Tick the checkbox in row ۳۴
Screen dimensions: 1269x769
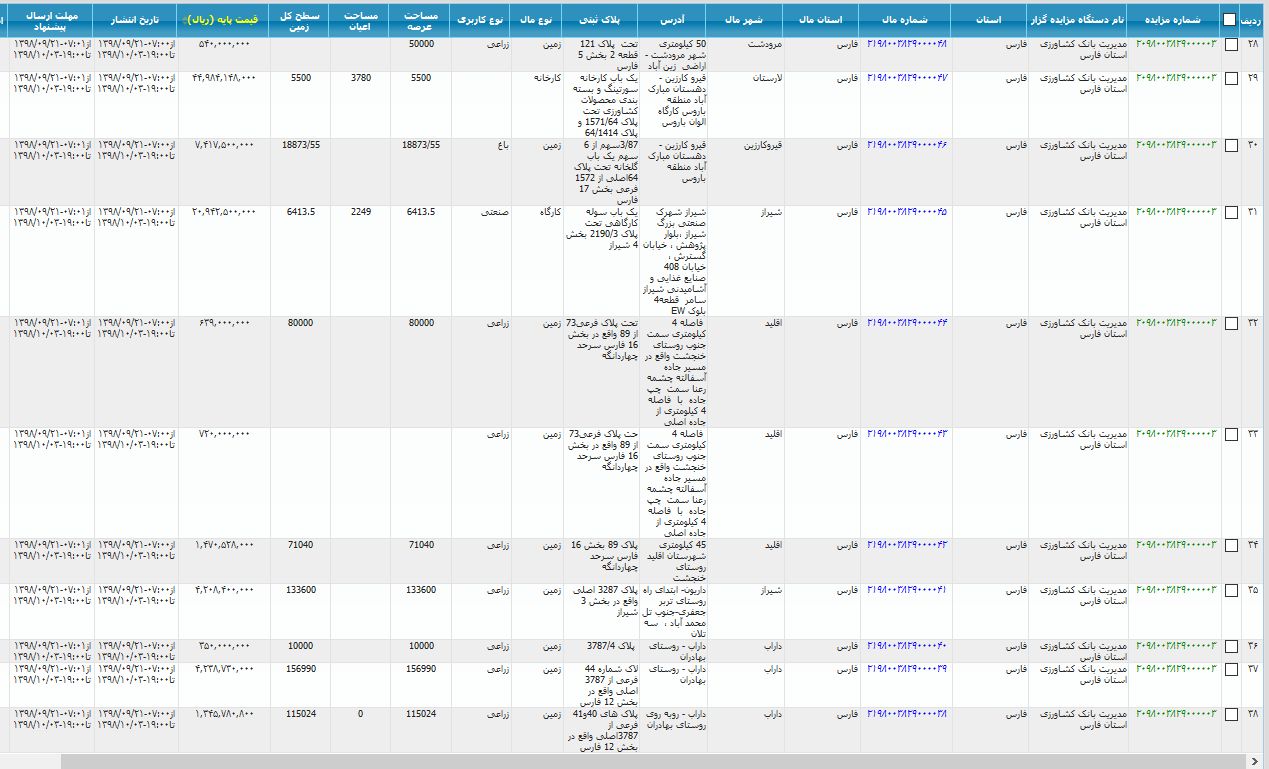(1231, 545)
